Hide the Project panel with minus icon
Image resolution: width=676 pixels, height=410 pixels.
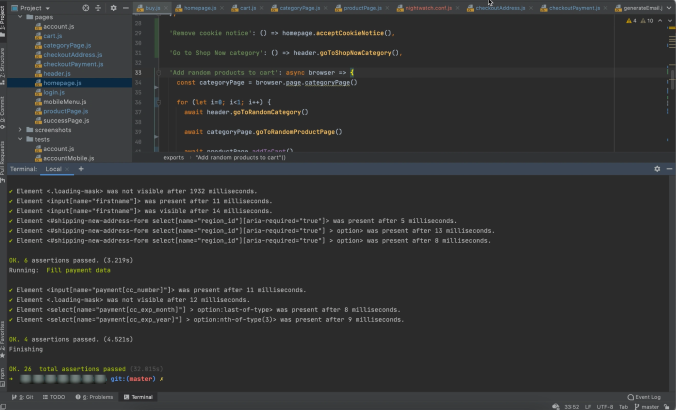(x=125, y=8)
